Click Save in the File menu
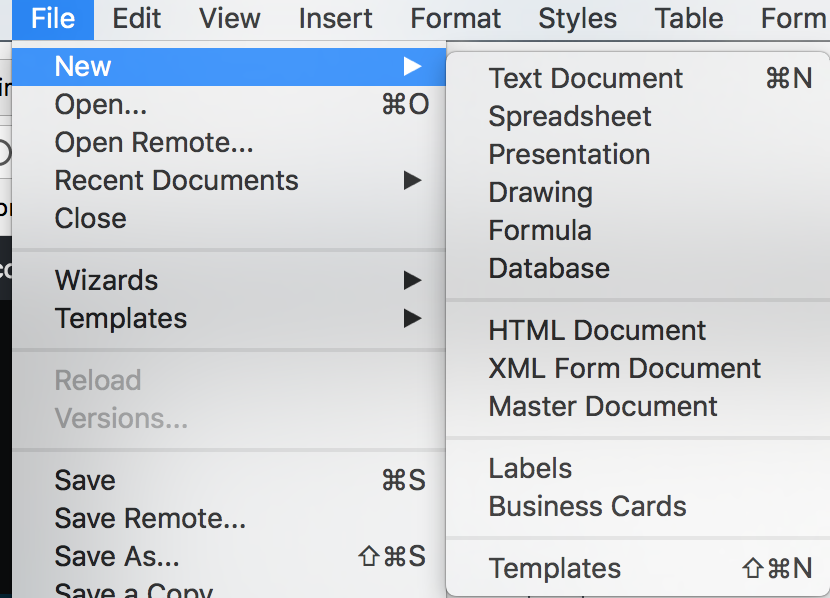Image resolution: width=830 pixels, height=598 pixels. [x=229, y=481]
